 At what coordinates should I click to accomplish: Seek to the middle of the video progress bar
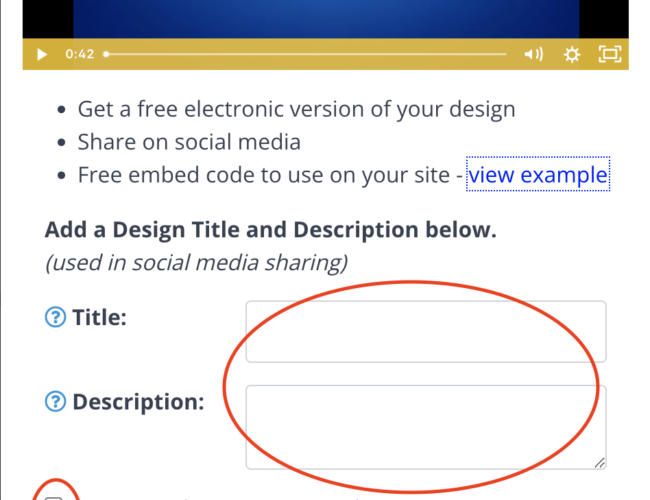[307, 54]
